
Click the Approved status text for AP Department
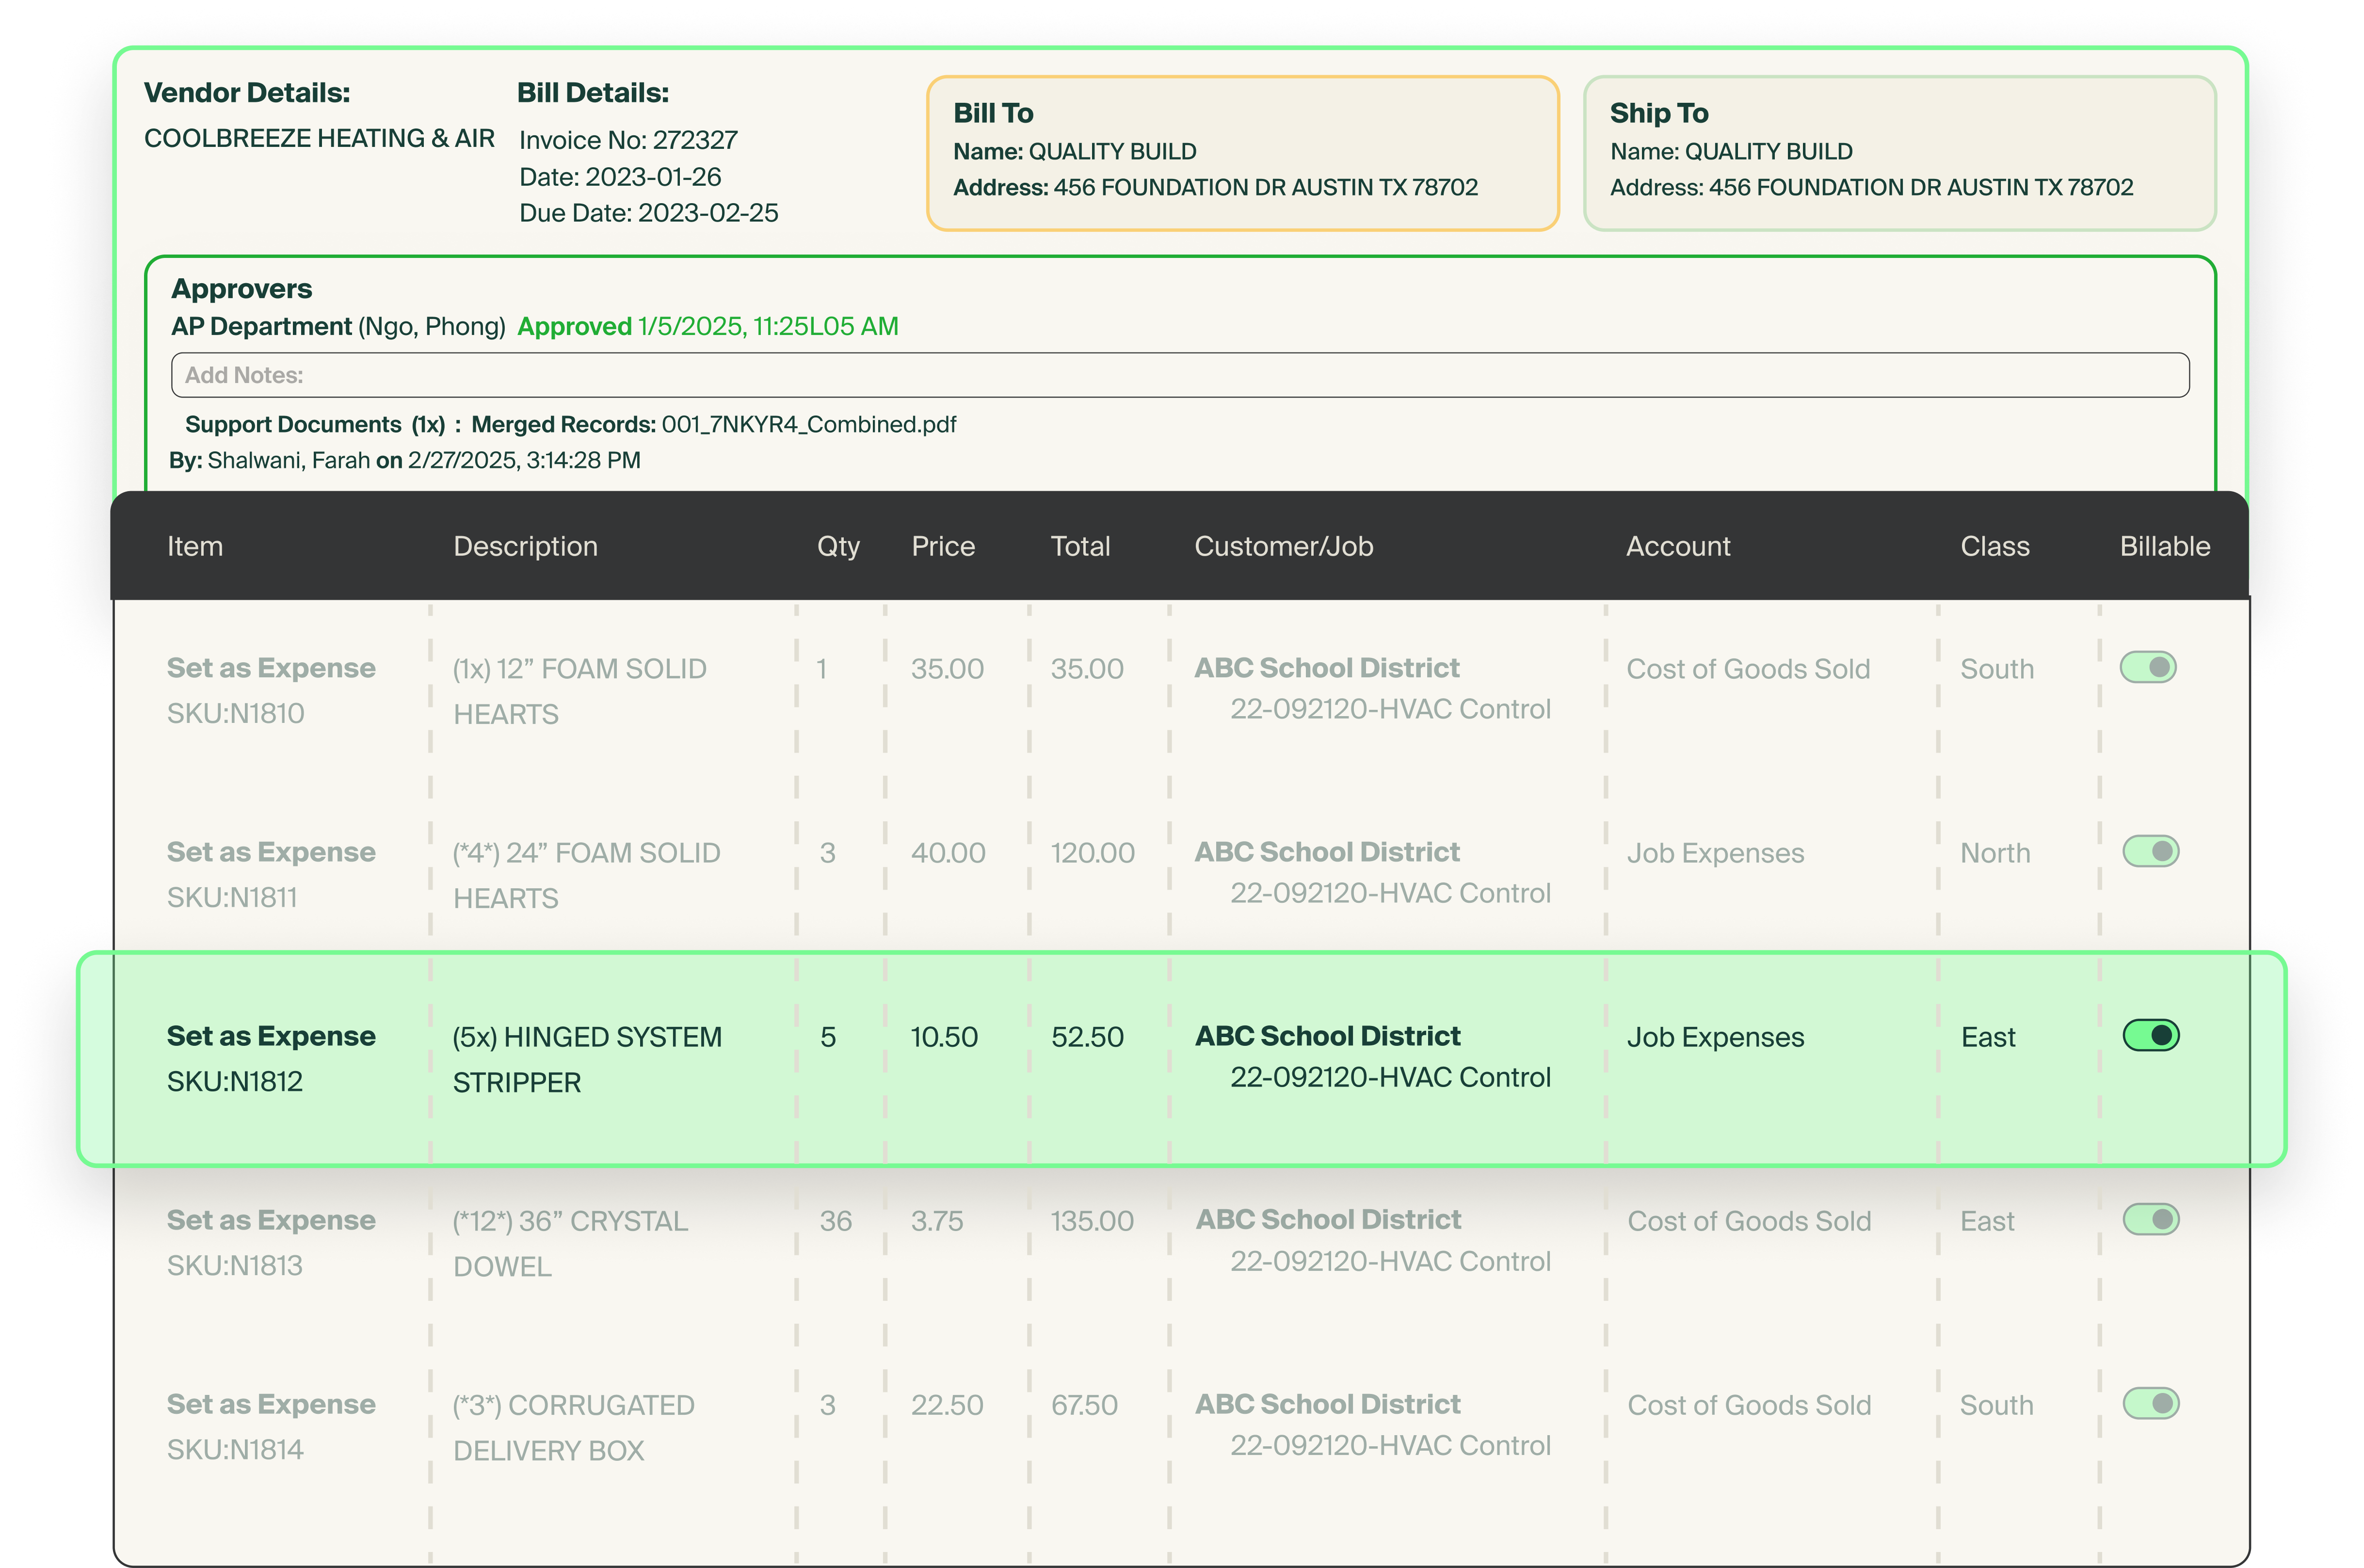[x=574, y=327]
